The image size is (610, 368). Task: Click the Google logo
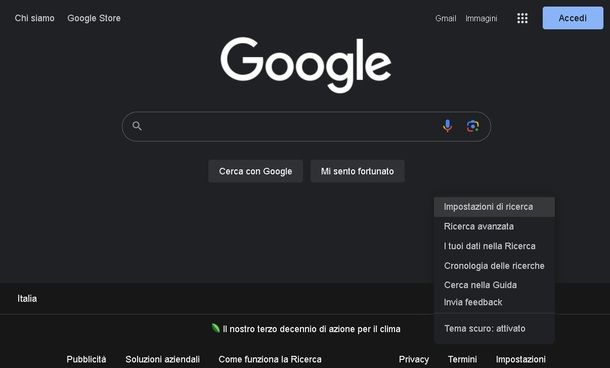pos(306,65)
